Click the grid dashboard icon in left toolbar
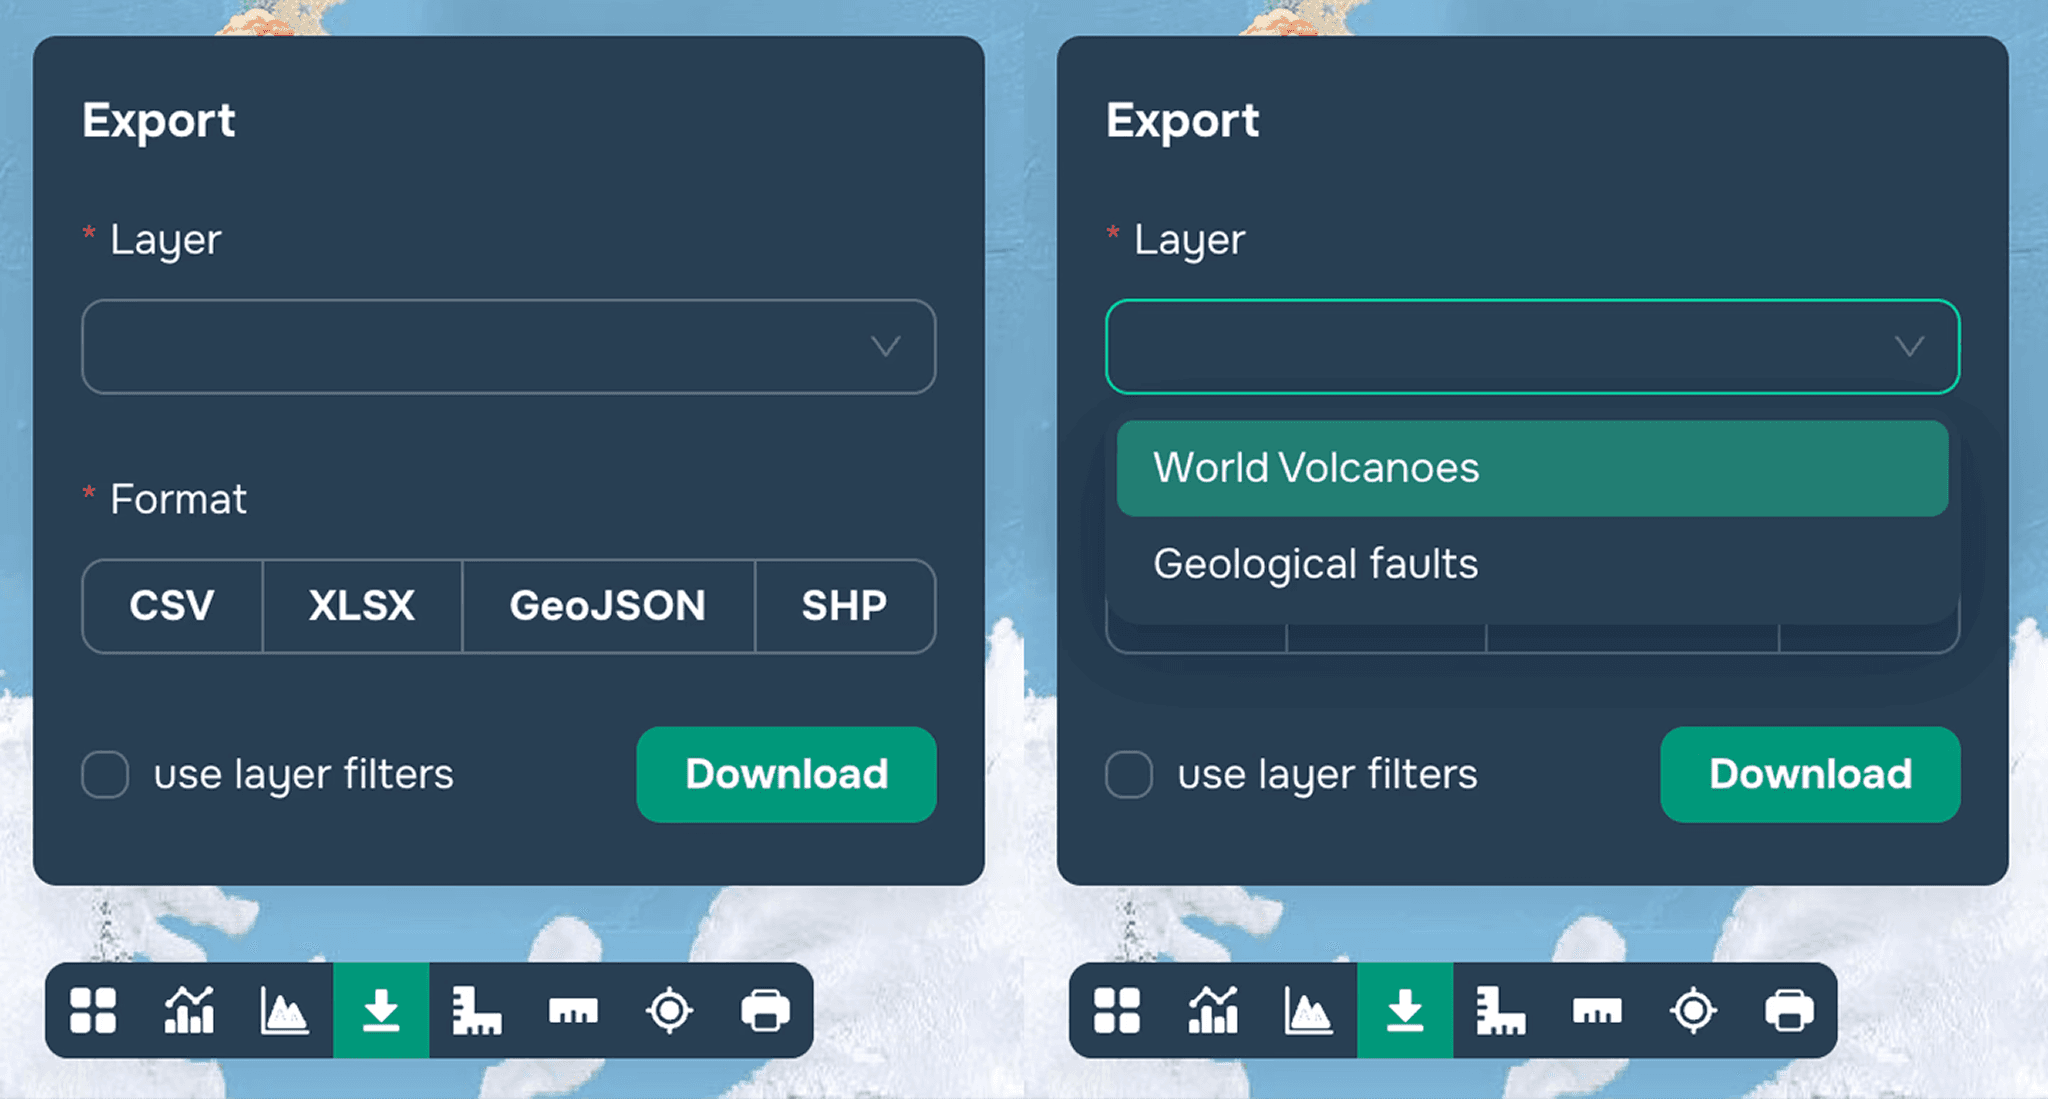This screenshot has width=2048, height=1099. pos(93,1010)
